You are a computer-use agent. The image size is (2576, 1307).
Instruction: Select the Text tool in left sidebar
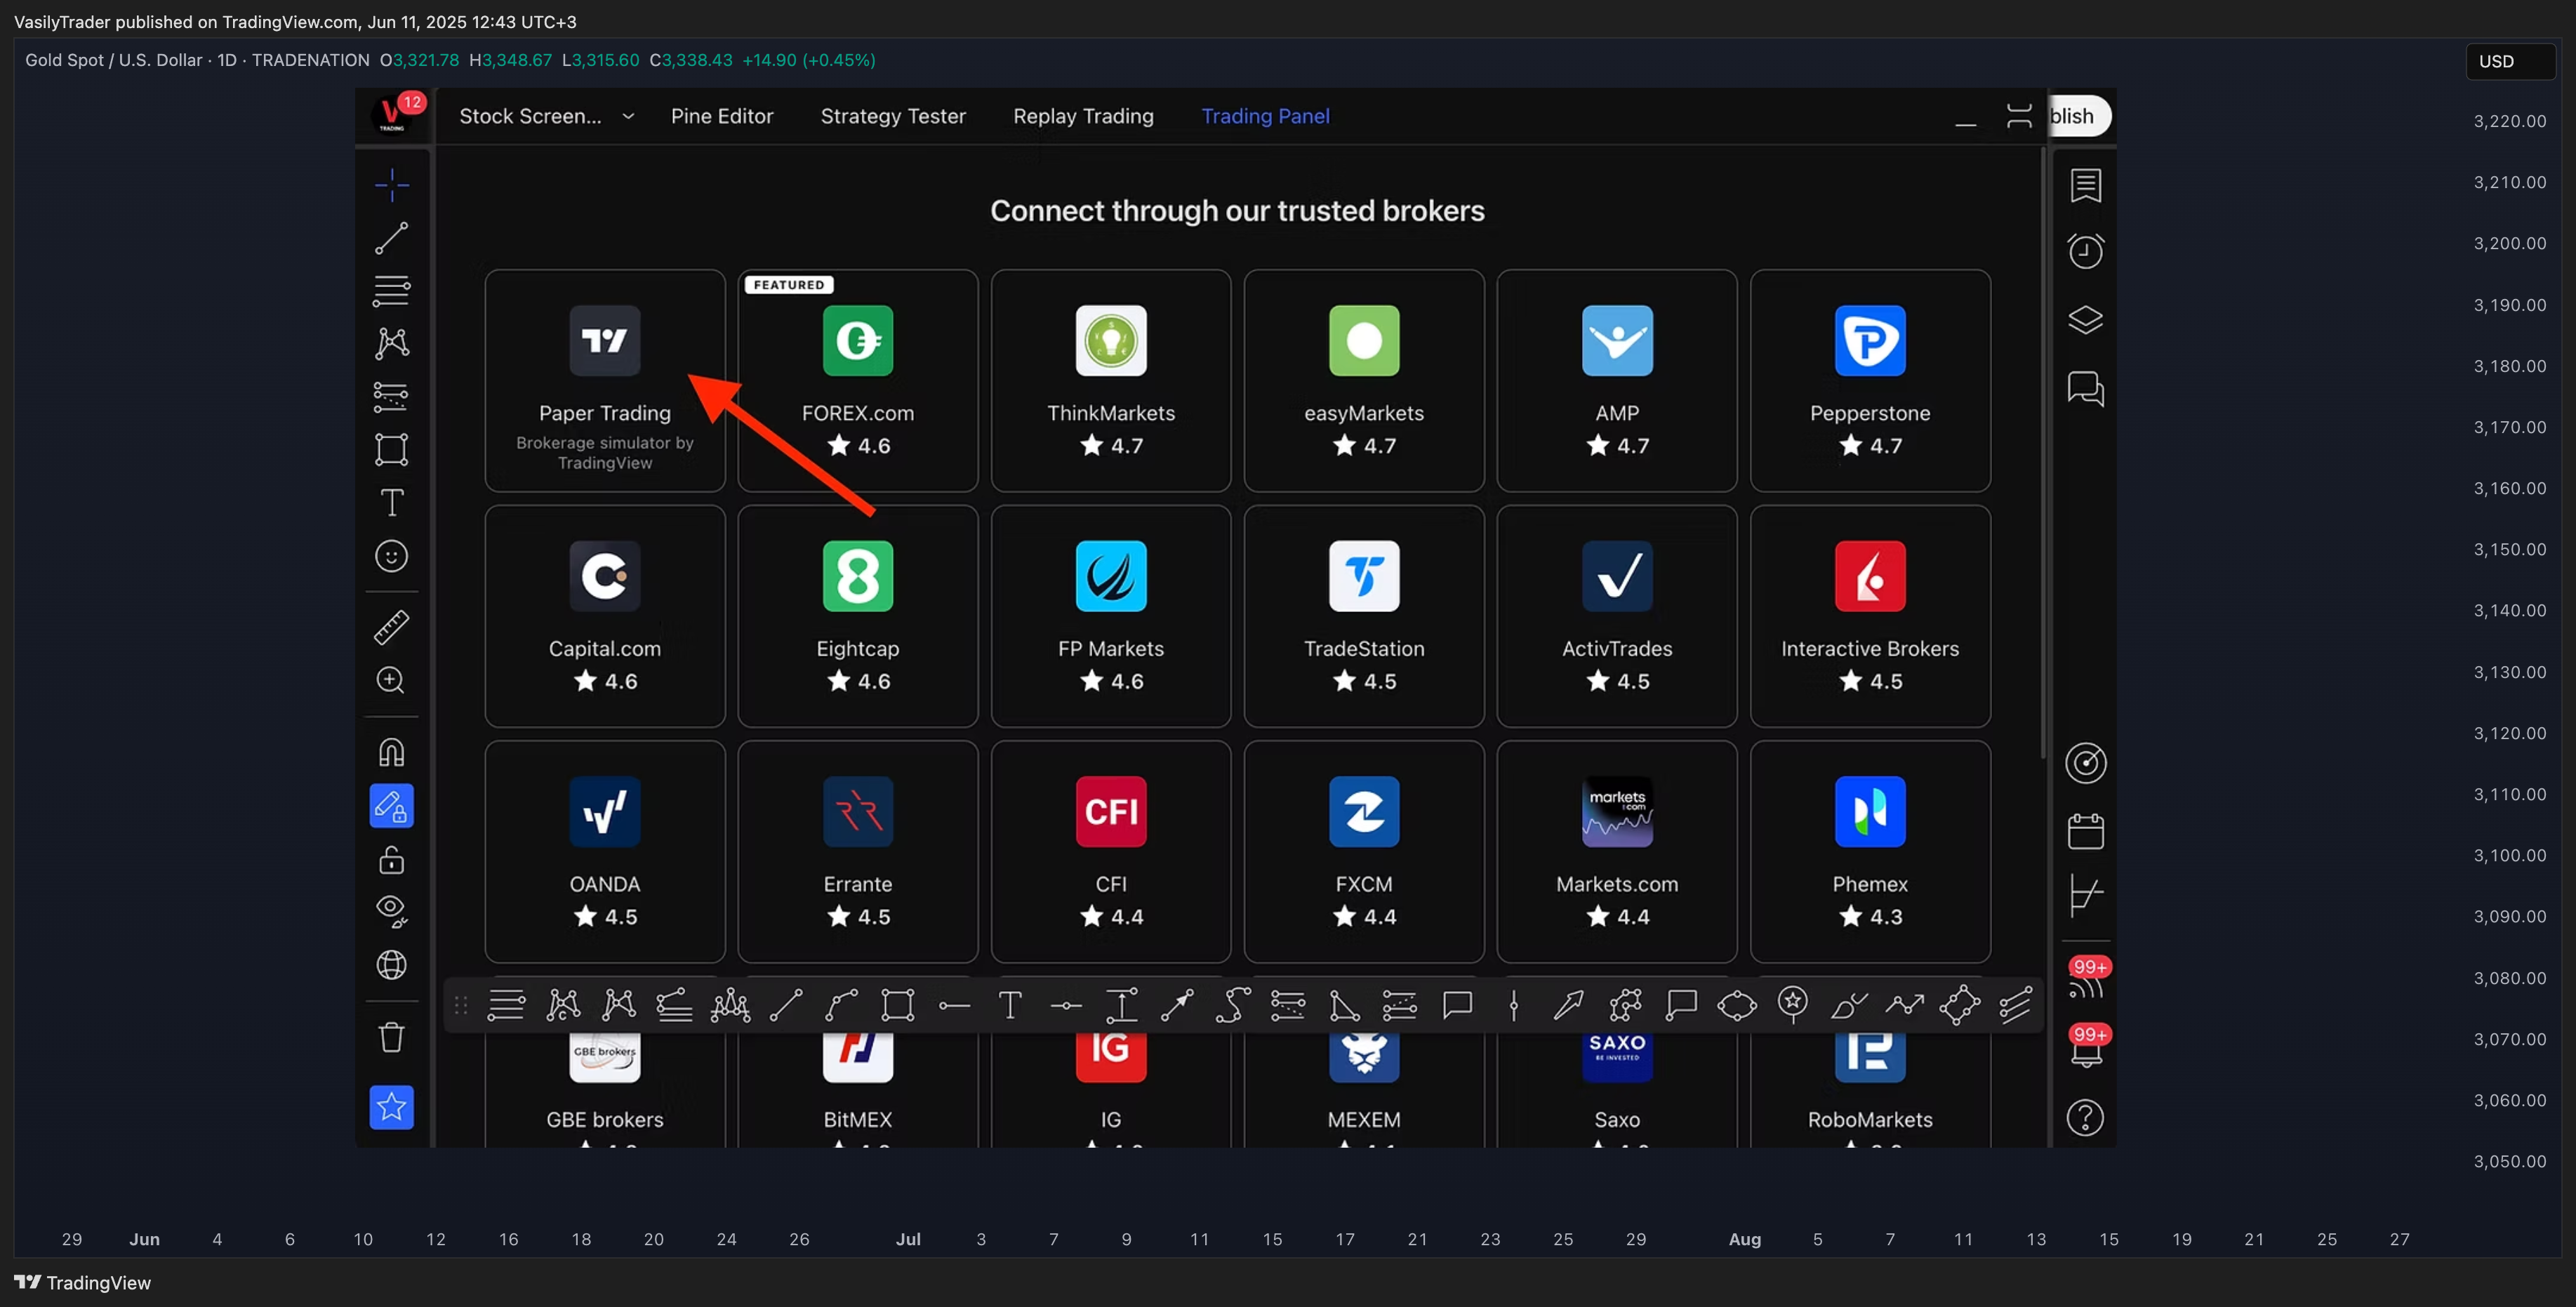click(x=391, y=503)
